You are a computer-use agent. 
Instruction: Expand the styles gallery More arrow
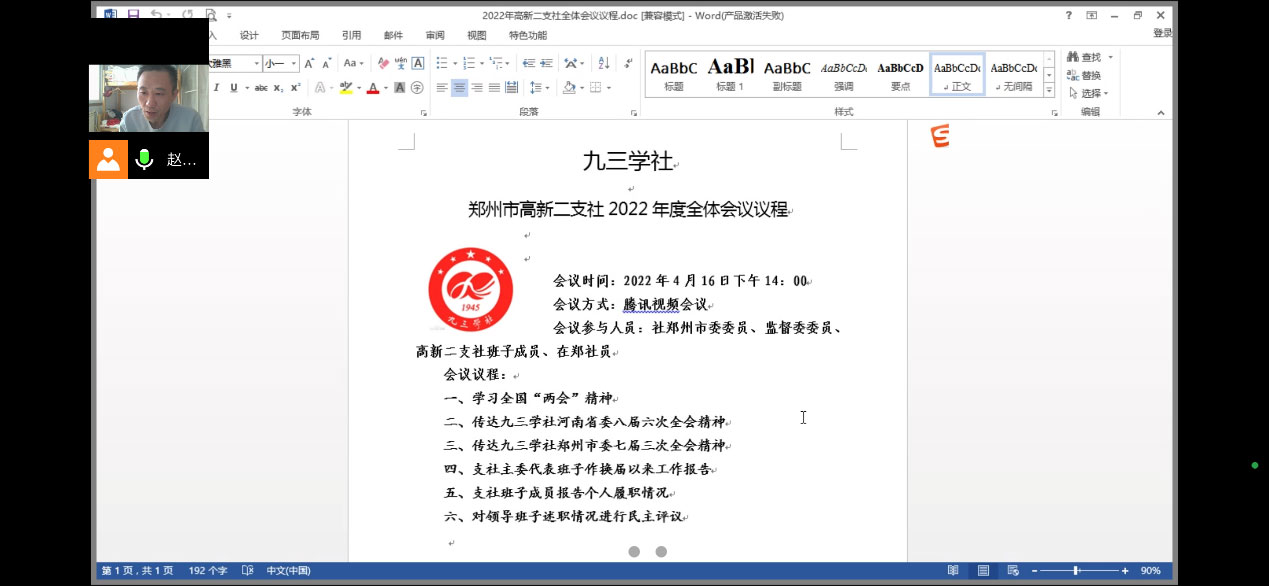[1049, 90]
